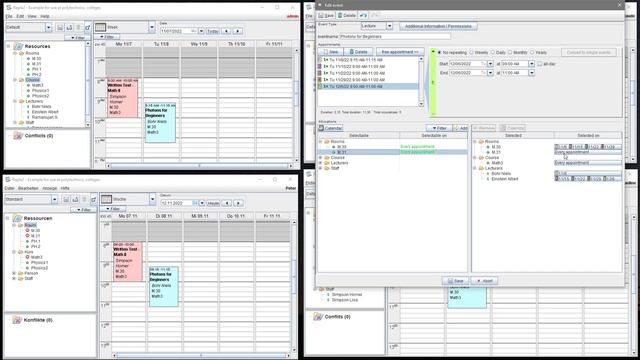Screen dimensions: 640x360
Task: Click the Rooms folder icon in the Selectable list
Action: pos(327,142)
